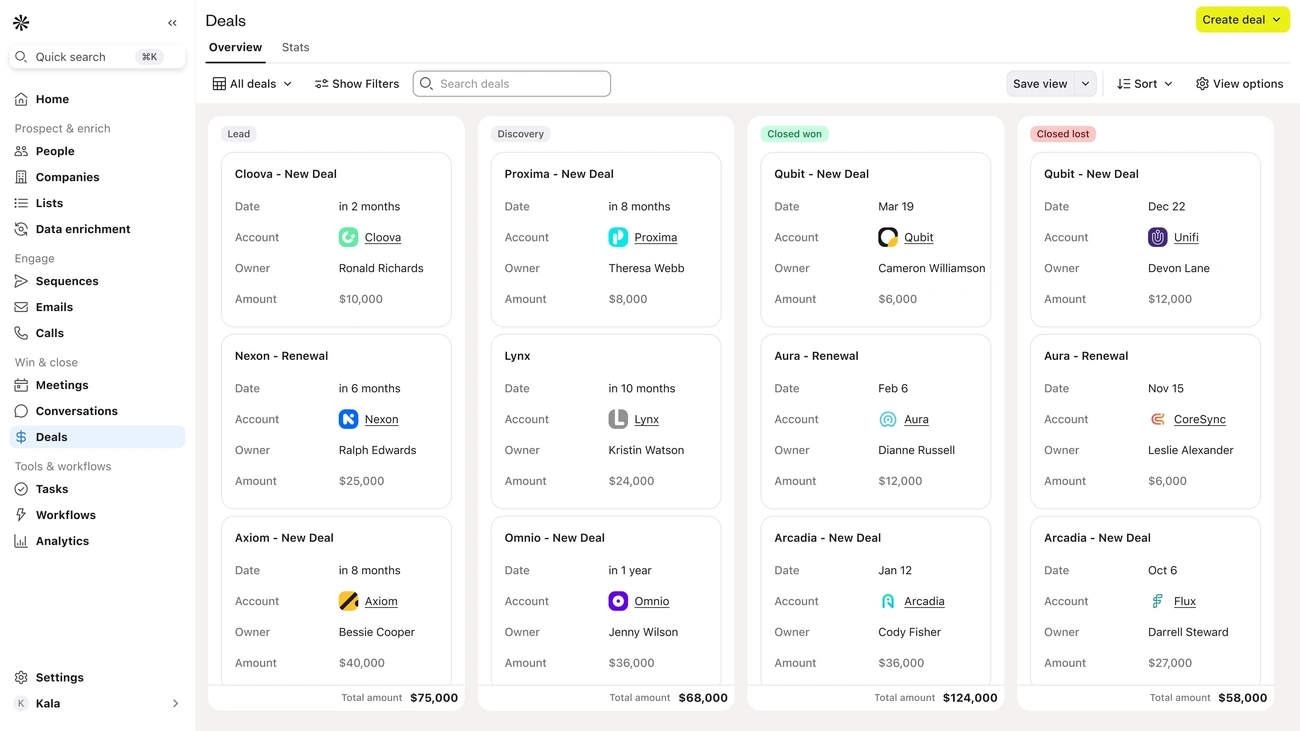
Task: Open the Sort options dropdown
Action: [x=1143, y=83]
